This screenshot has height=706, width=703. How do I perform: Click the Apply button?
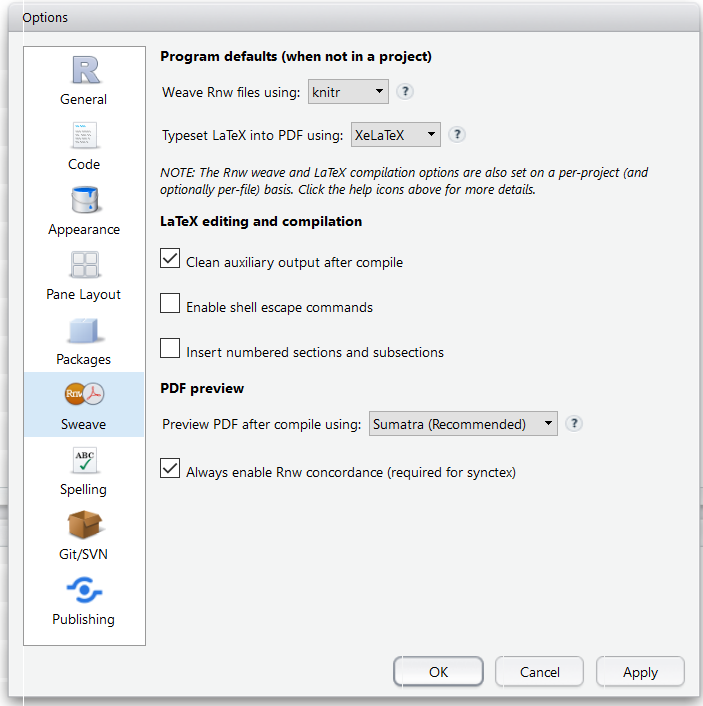pyautogui.click(x=640, y=672)
